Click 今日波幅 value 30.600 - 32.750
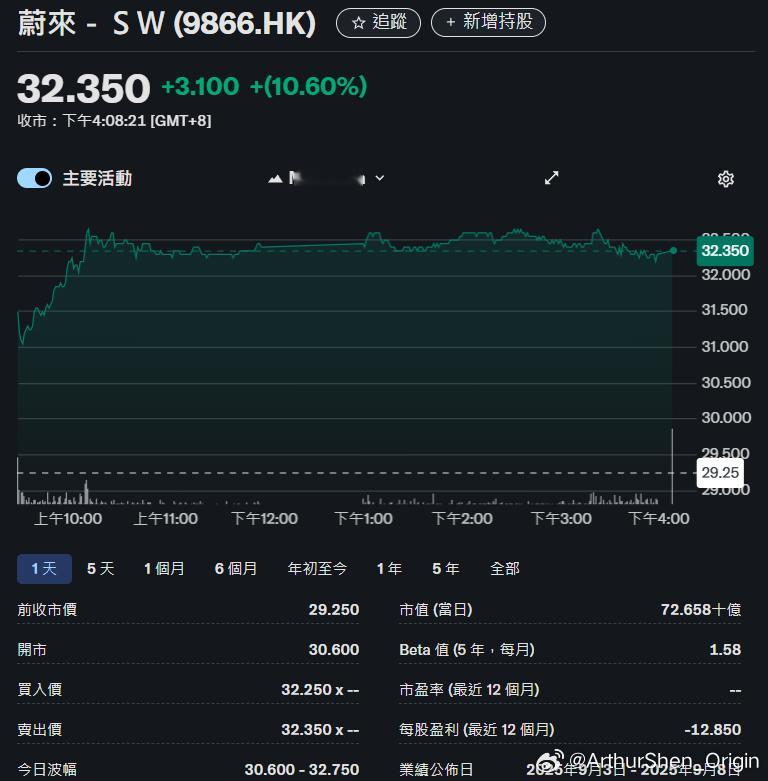The image size is (768, 781). (x=302, y=770)
